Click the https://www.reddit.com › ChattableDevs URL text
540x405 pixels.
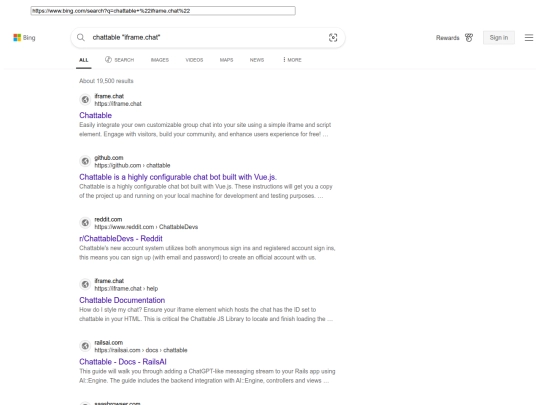tap(146, 227)
